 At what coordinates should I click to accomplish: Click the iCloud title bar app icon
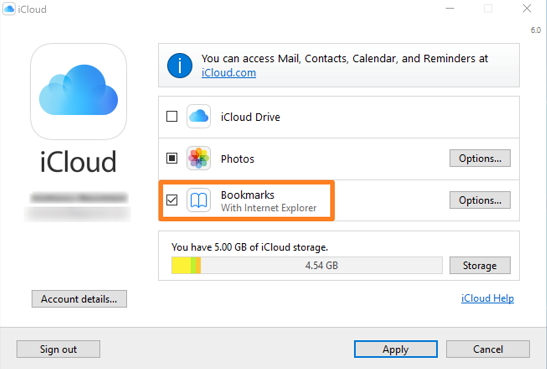(9, 9)
